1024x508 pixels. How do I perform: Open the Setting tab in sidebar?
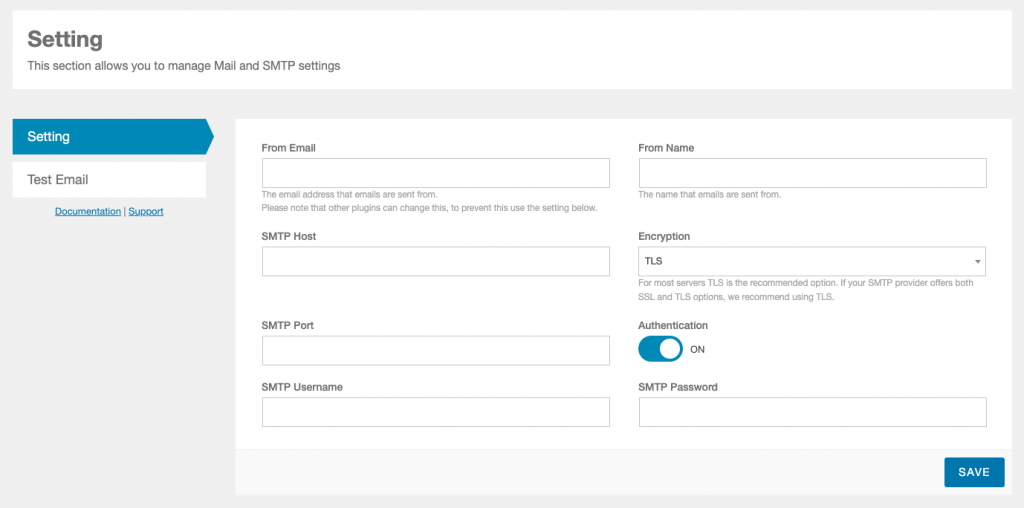[x=108, y=136]
